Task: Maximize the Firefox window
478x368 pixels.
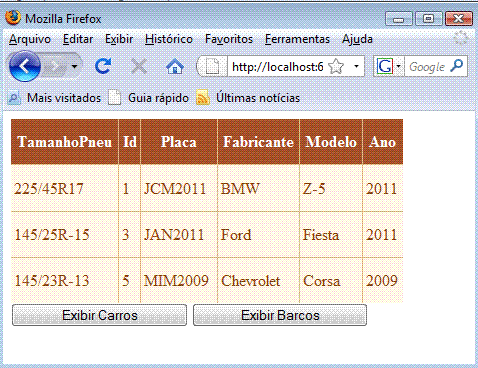Action: click(x=429, y=19)
